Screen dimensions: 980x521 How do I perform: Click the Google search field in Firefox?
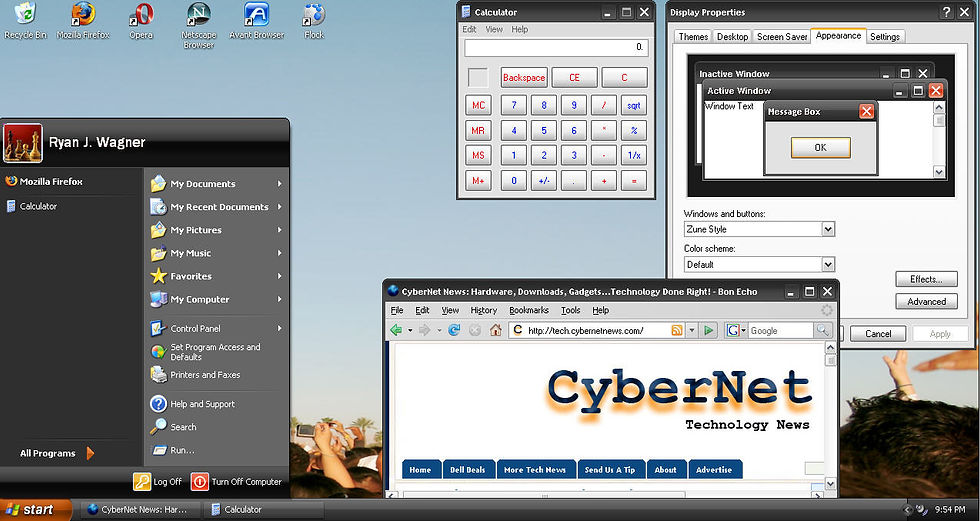click(781, 330)
